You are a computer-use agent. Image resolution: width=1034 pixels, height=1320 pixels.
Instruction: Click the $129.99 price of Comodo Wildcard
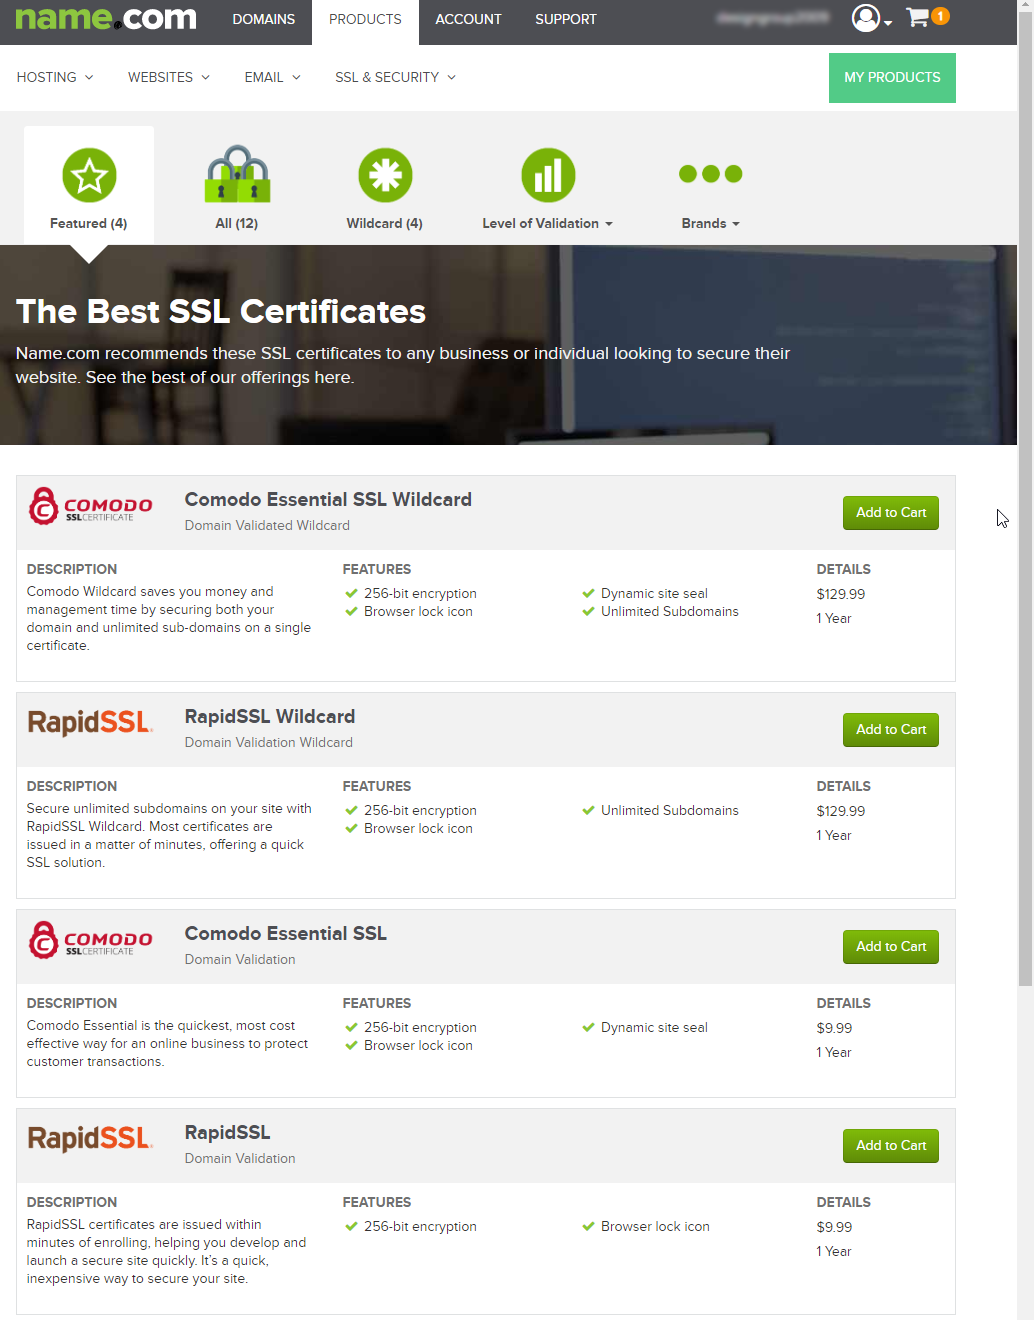841,594
